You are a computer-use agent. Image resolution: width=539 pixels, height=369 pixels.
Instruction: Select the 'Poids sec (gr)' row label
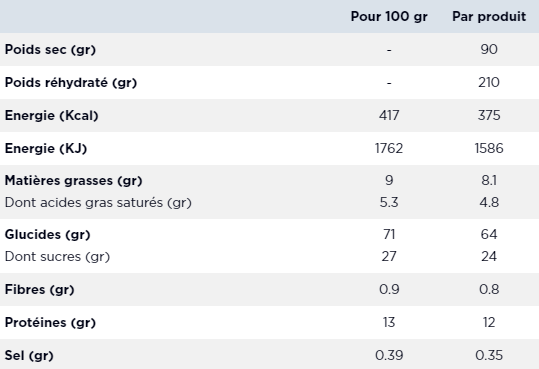pos(50,50)
